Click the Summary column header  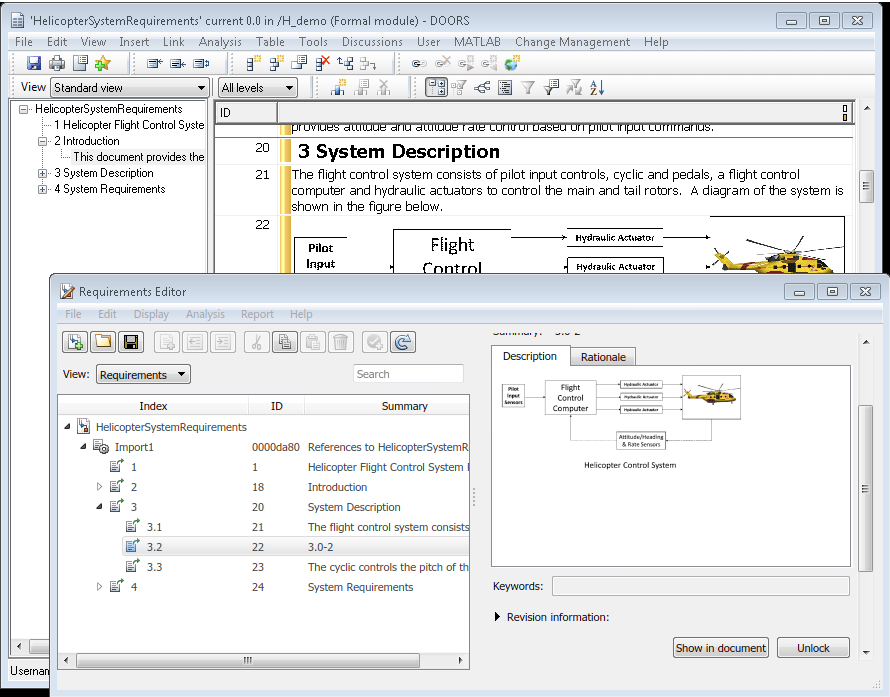point(387,406)
